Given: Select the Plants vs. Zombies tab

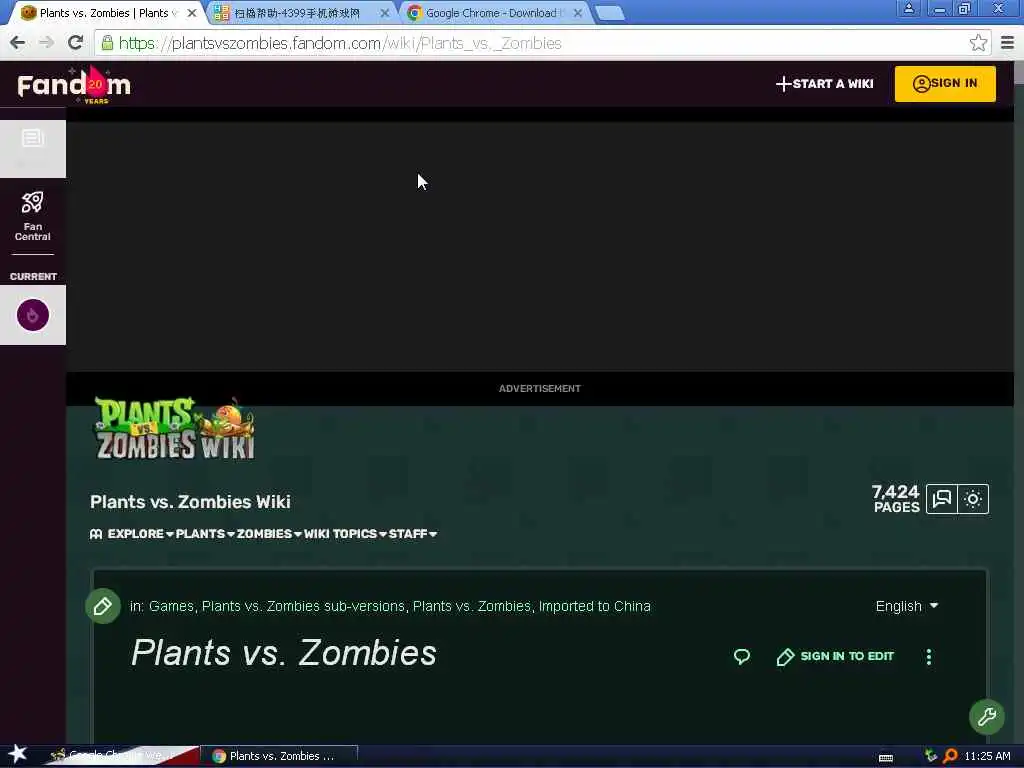Looking at the screenshot, I should (x=104, y=13).
